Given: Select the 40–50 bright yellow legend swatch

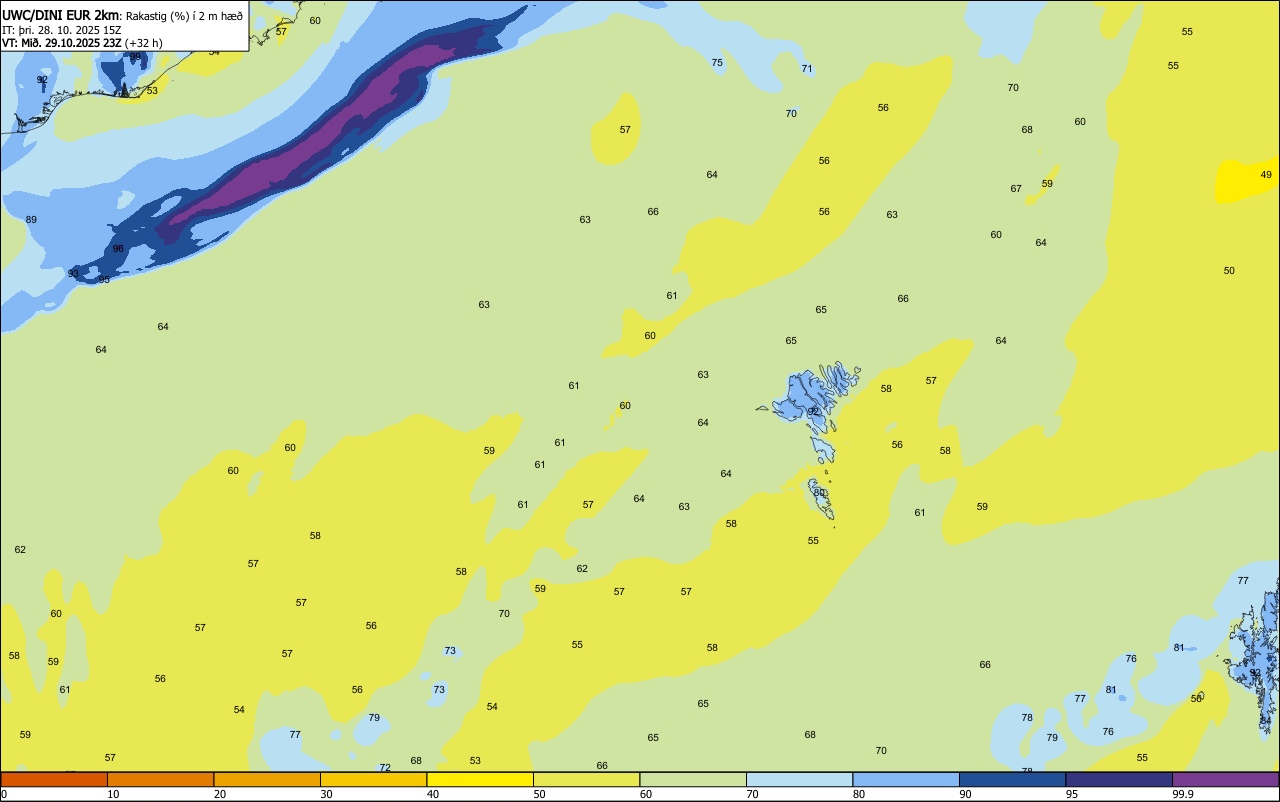Looking at the screenshot, I should point(480,779).
